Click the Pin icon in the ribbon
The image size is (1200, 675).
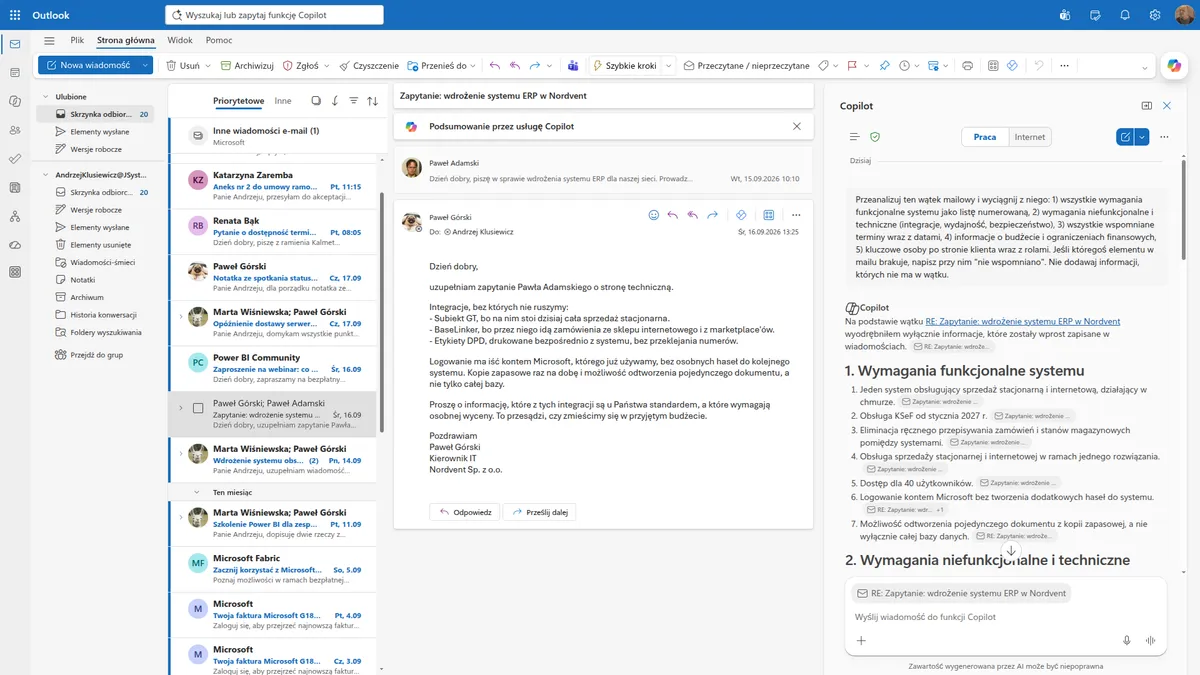click(884, 65)
